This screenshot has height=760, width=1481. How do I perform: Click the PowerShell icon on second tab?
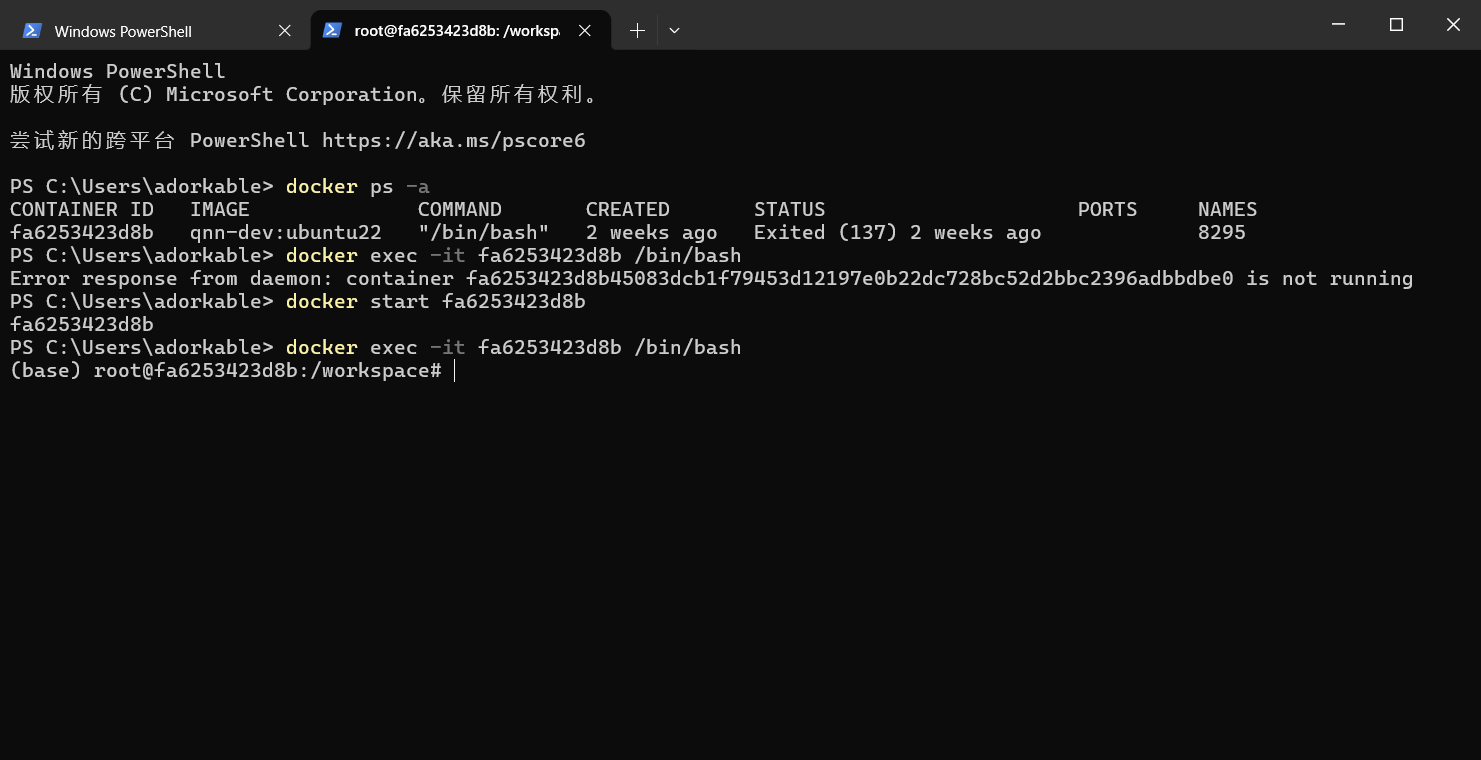pos(332,31)
